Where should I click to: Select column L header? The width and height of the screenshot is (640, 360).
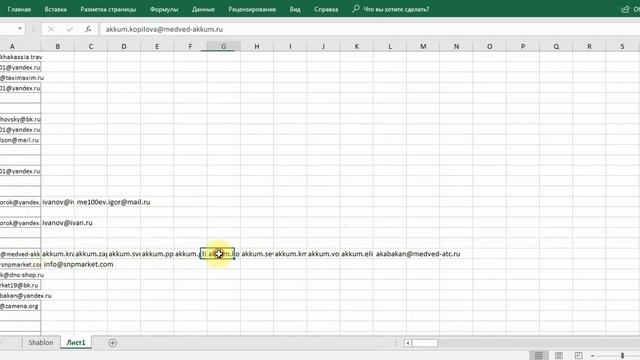(x=390, y=47)
